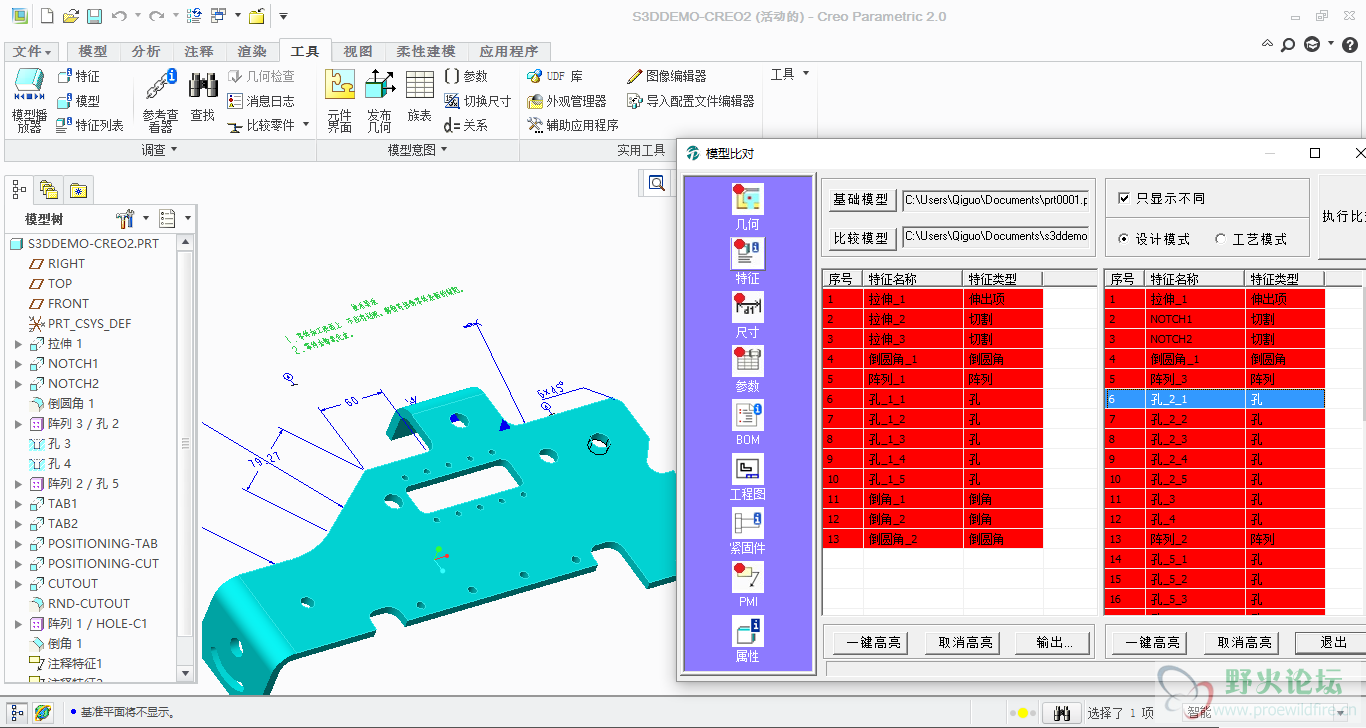The height and width of the screenshot is (728, 1366).
Task: Click the 退出 exit button
Action: tap(1333, 642)
